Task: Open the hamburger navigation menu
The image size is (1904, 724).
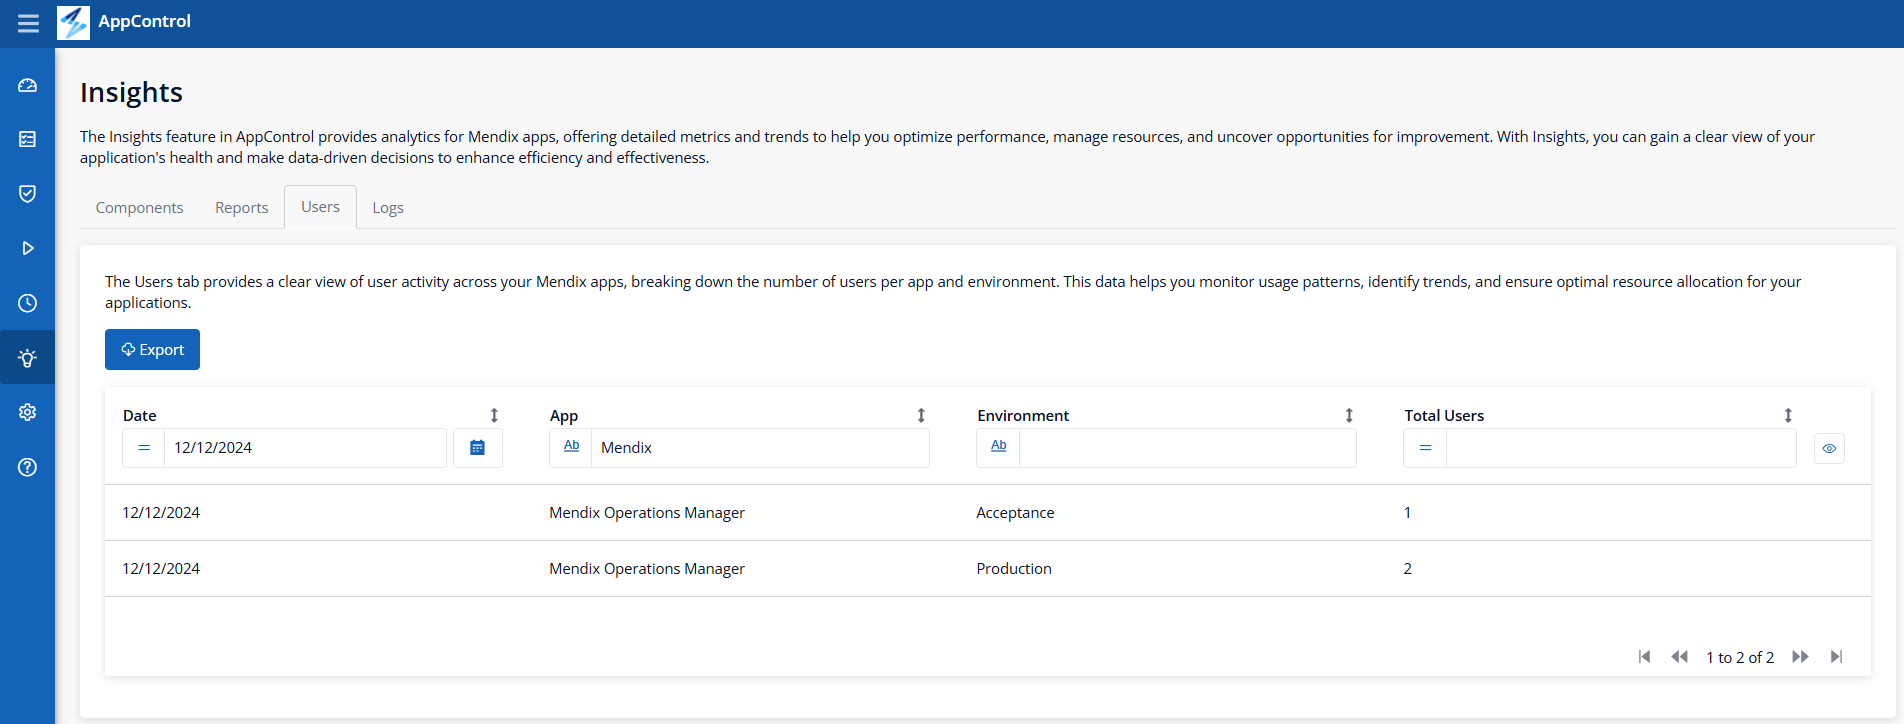Action: point(28,23)
